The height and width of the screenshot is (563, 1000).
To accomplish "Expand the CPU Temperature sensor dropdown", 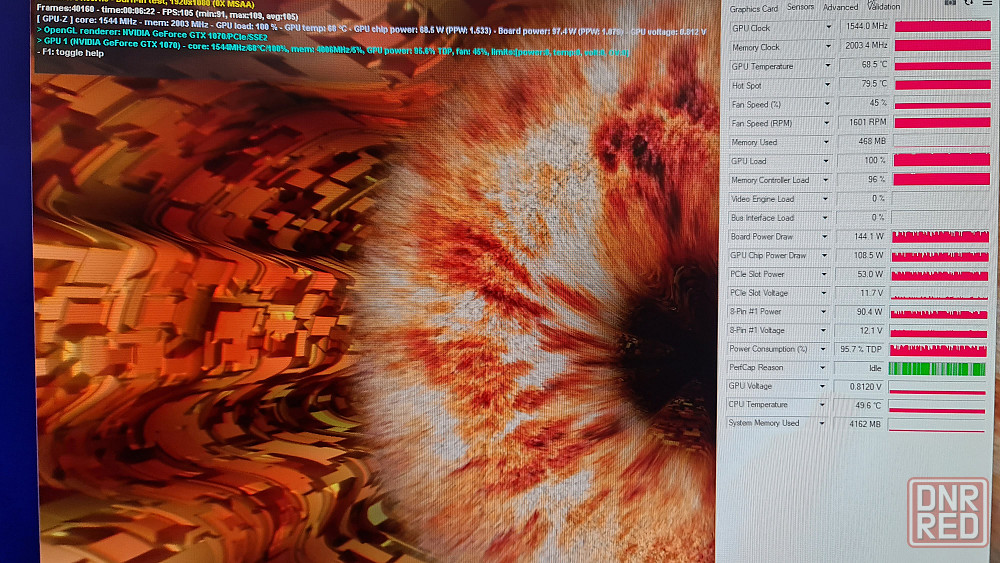I will (827, 405).
